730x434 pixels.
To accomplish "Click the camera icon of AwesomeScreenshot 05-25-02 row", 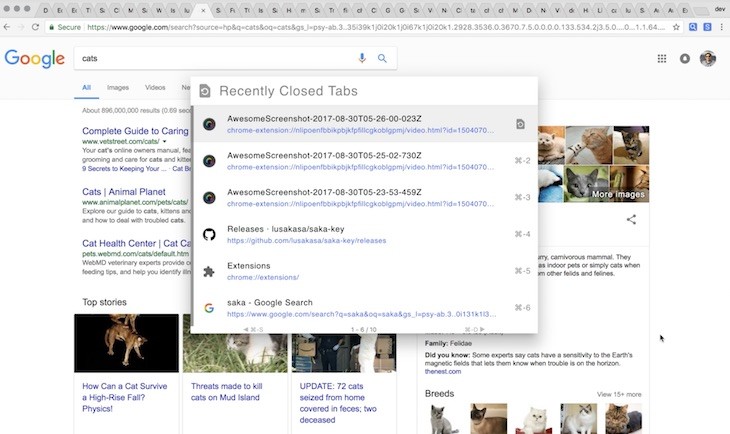I will click(209, 161).
